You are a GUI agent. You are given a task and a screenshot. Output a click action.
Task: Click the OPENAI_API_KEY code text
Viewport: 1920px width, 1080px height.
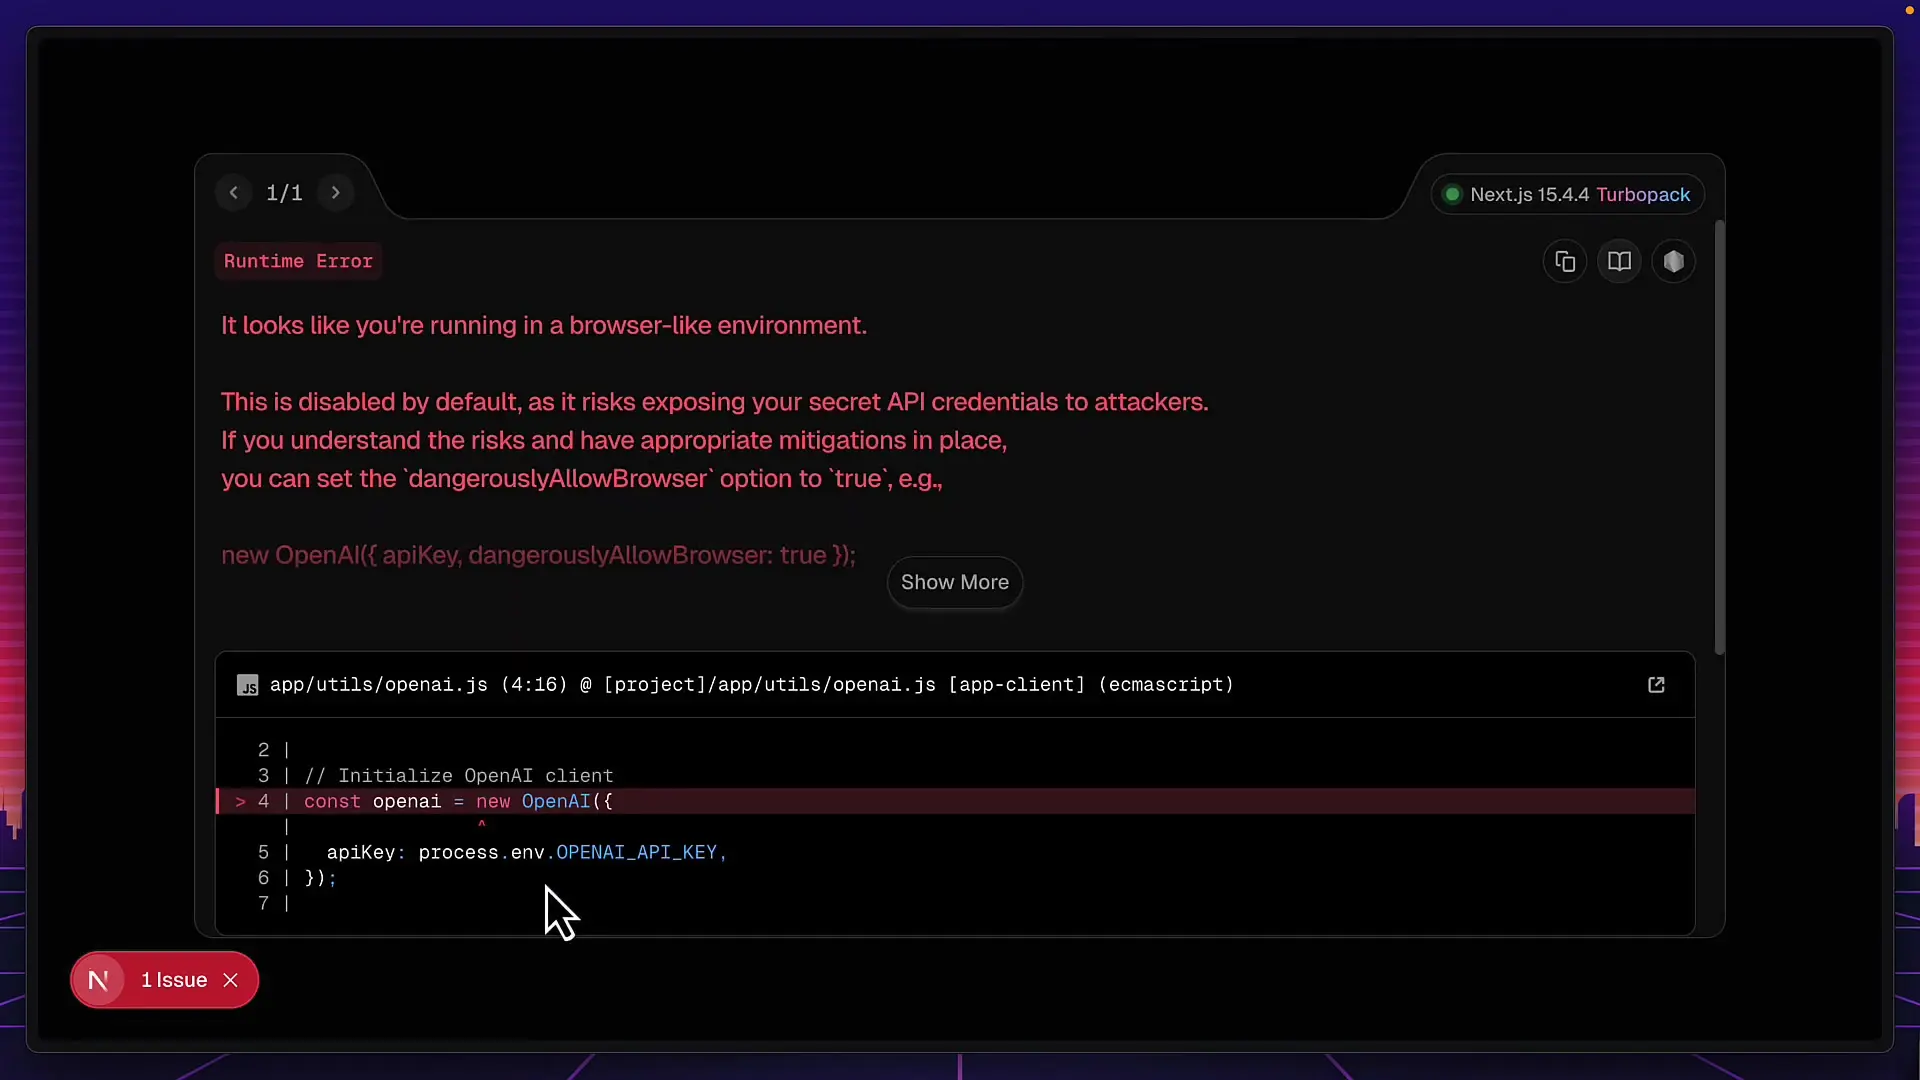(x=636, y=853)
